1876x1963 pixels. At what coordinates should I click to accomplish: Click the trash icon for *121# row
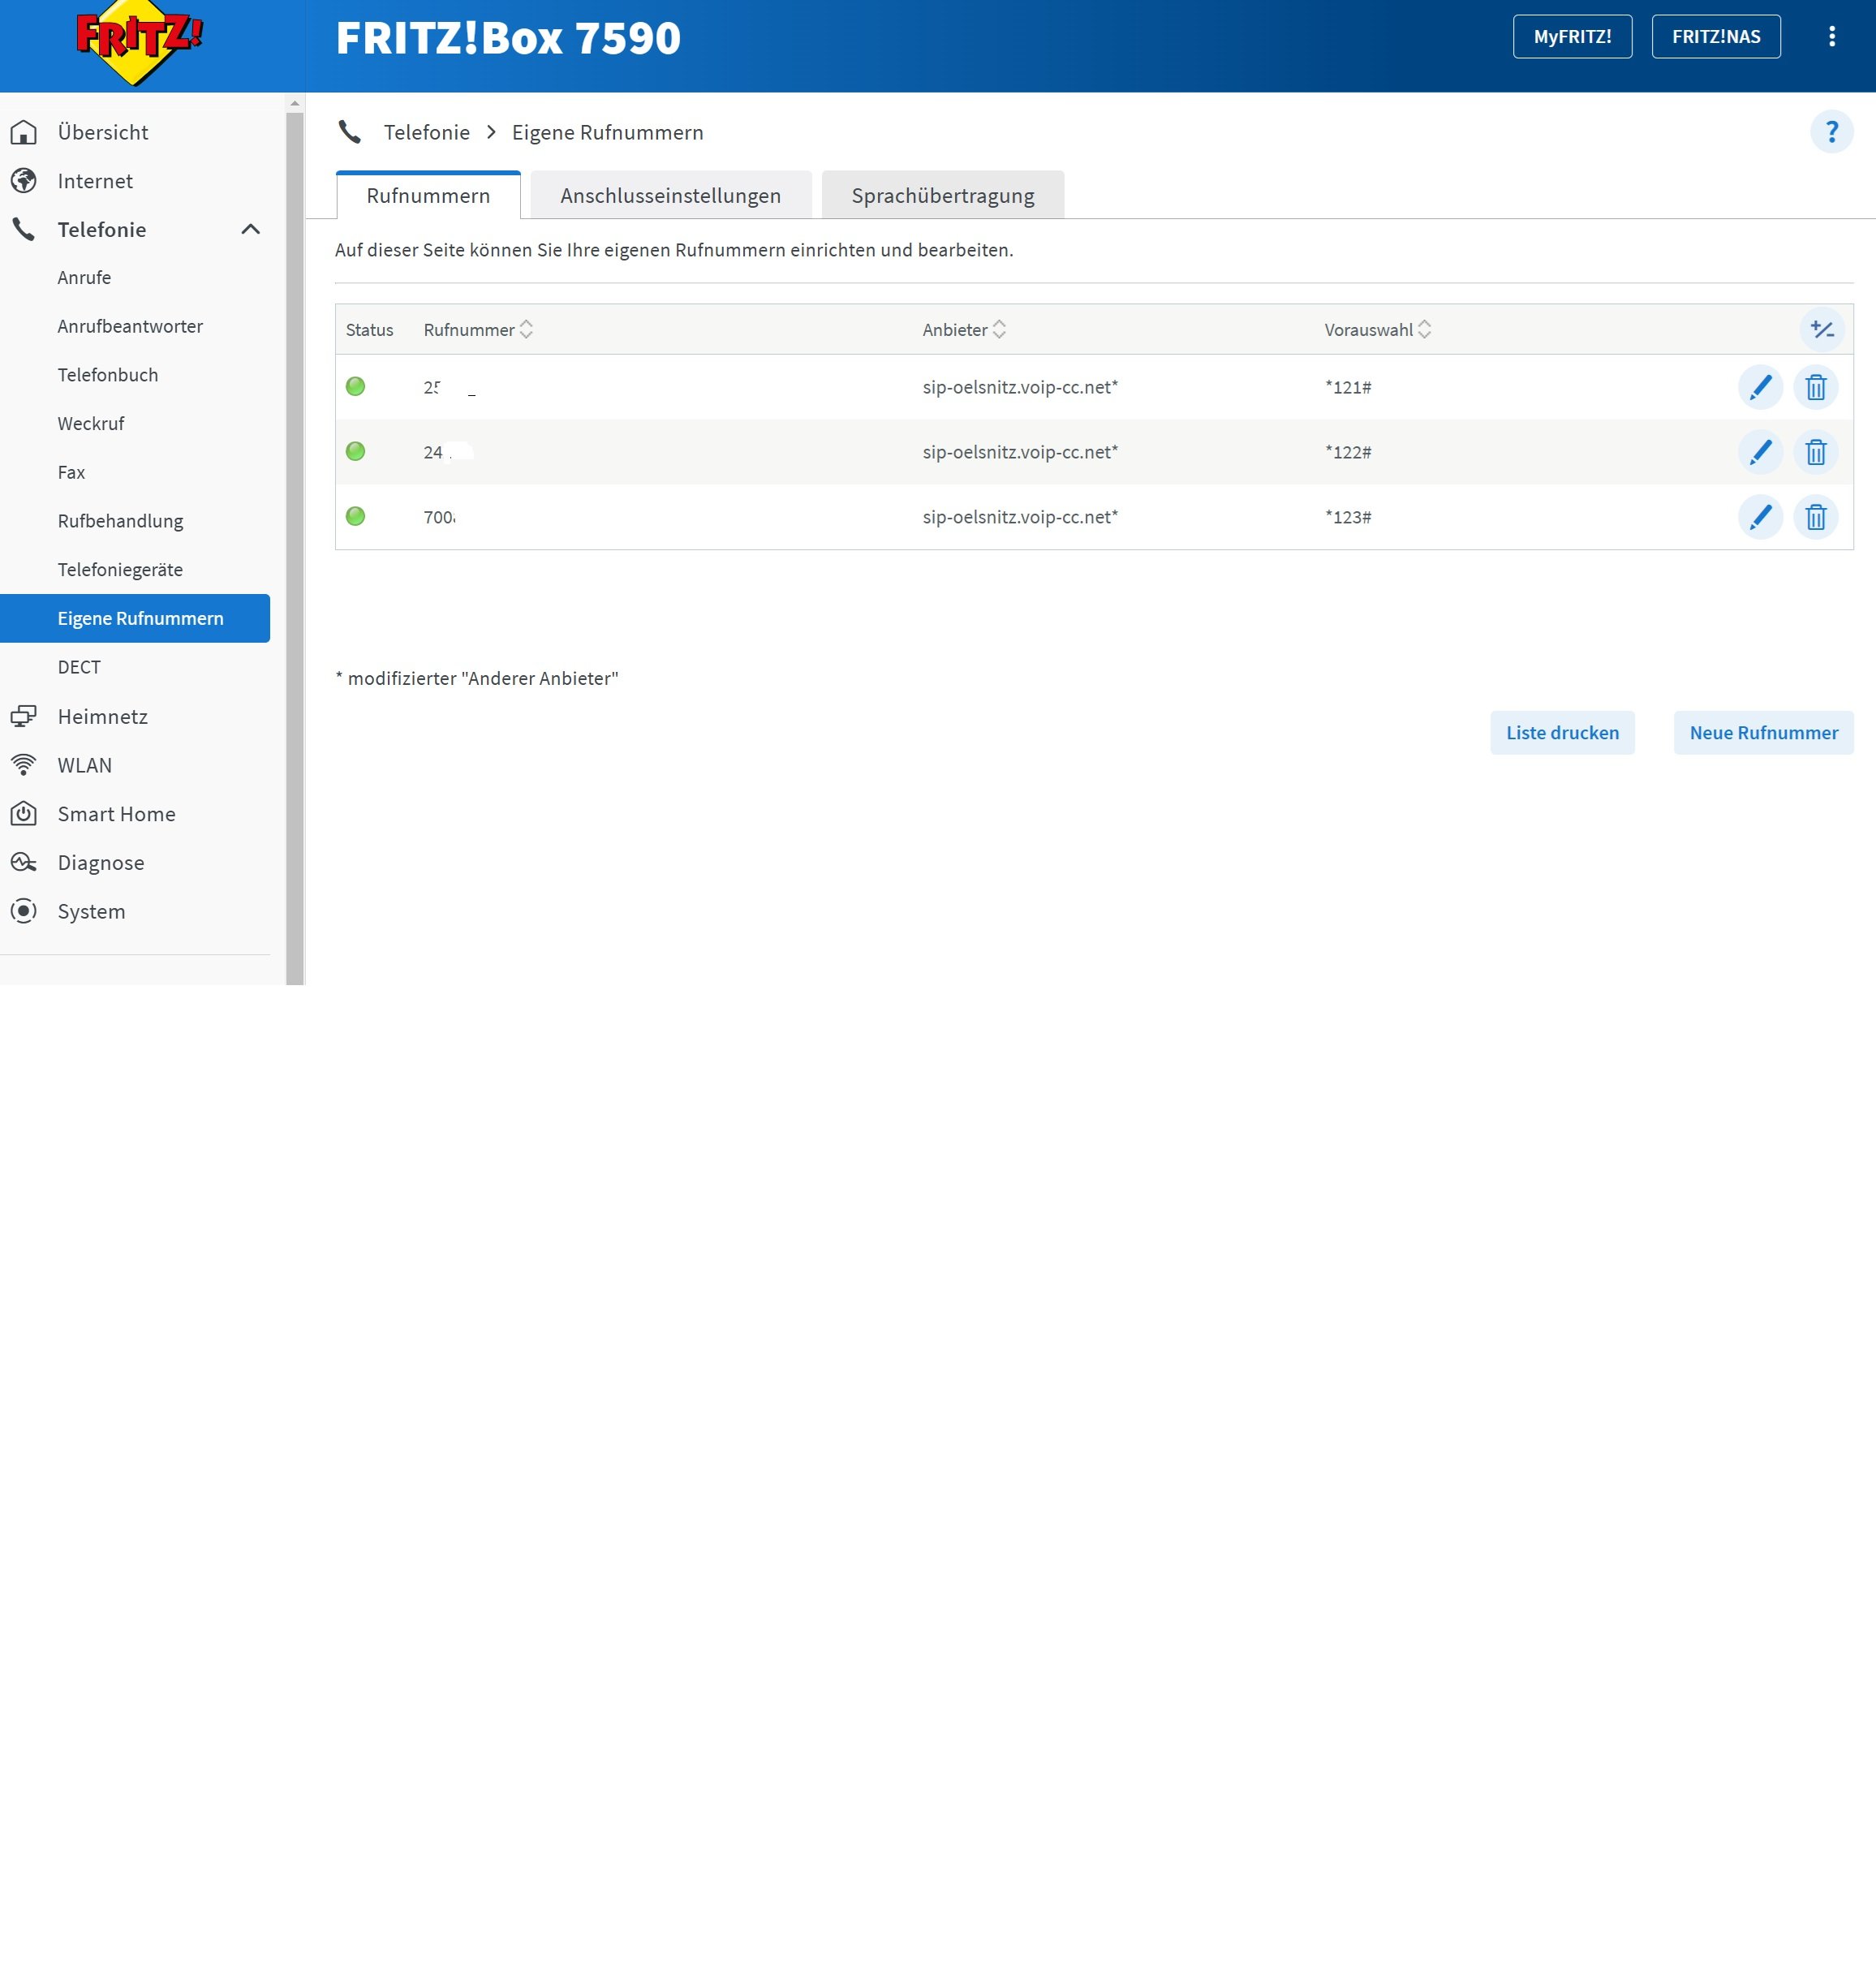1815,387
